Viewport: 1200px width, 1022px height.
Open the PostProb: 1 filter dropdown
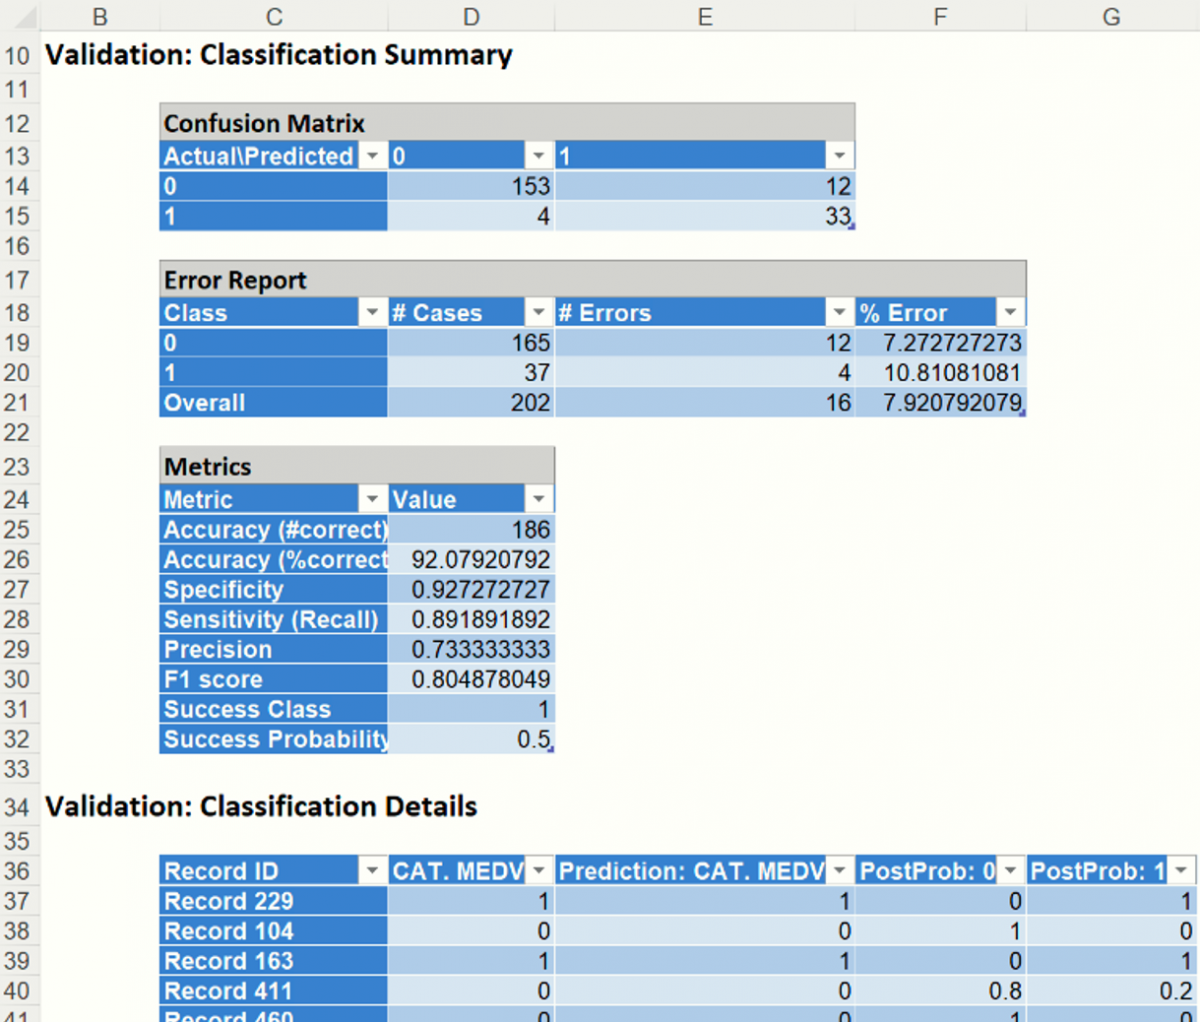coord(1182,871)
